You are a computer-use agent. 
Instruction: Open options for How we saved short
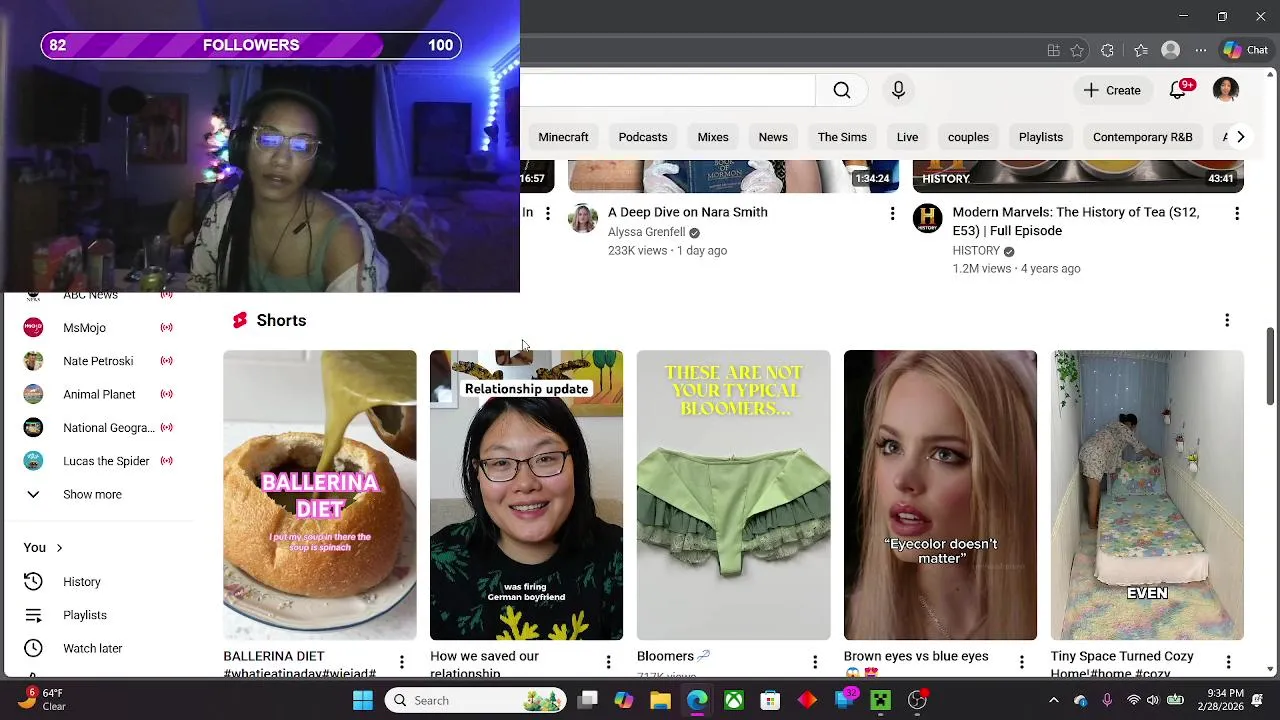point(608,662)
